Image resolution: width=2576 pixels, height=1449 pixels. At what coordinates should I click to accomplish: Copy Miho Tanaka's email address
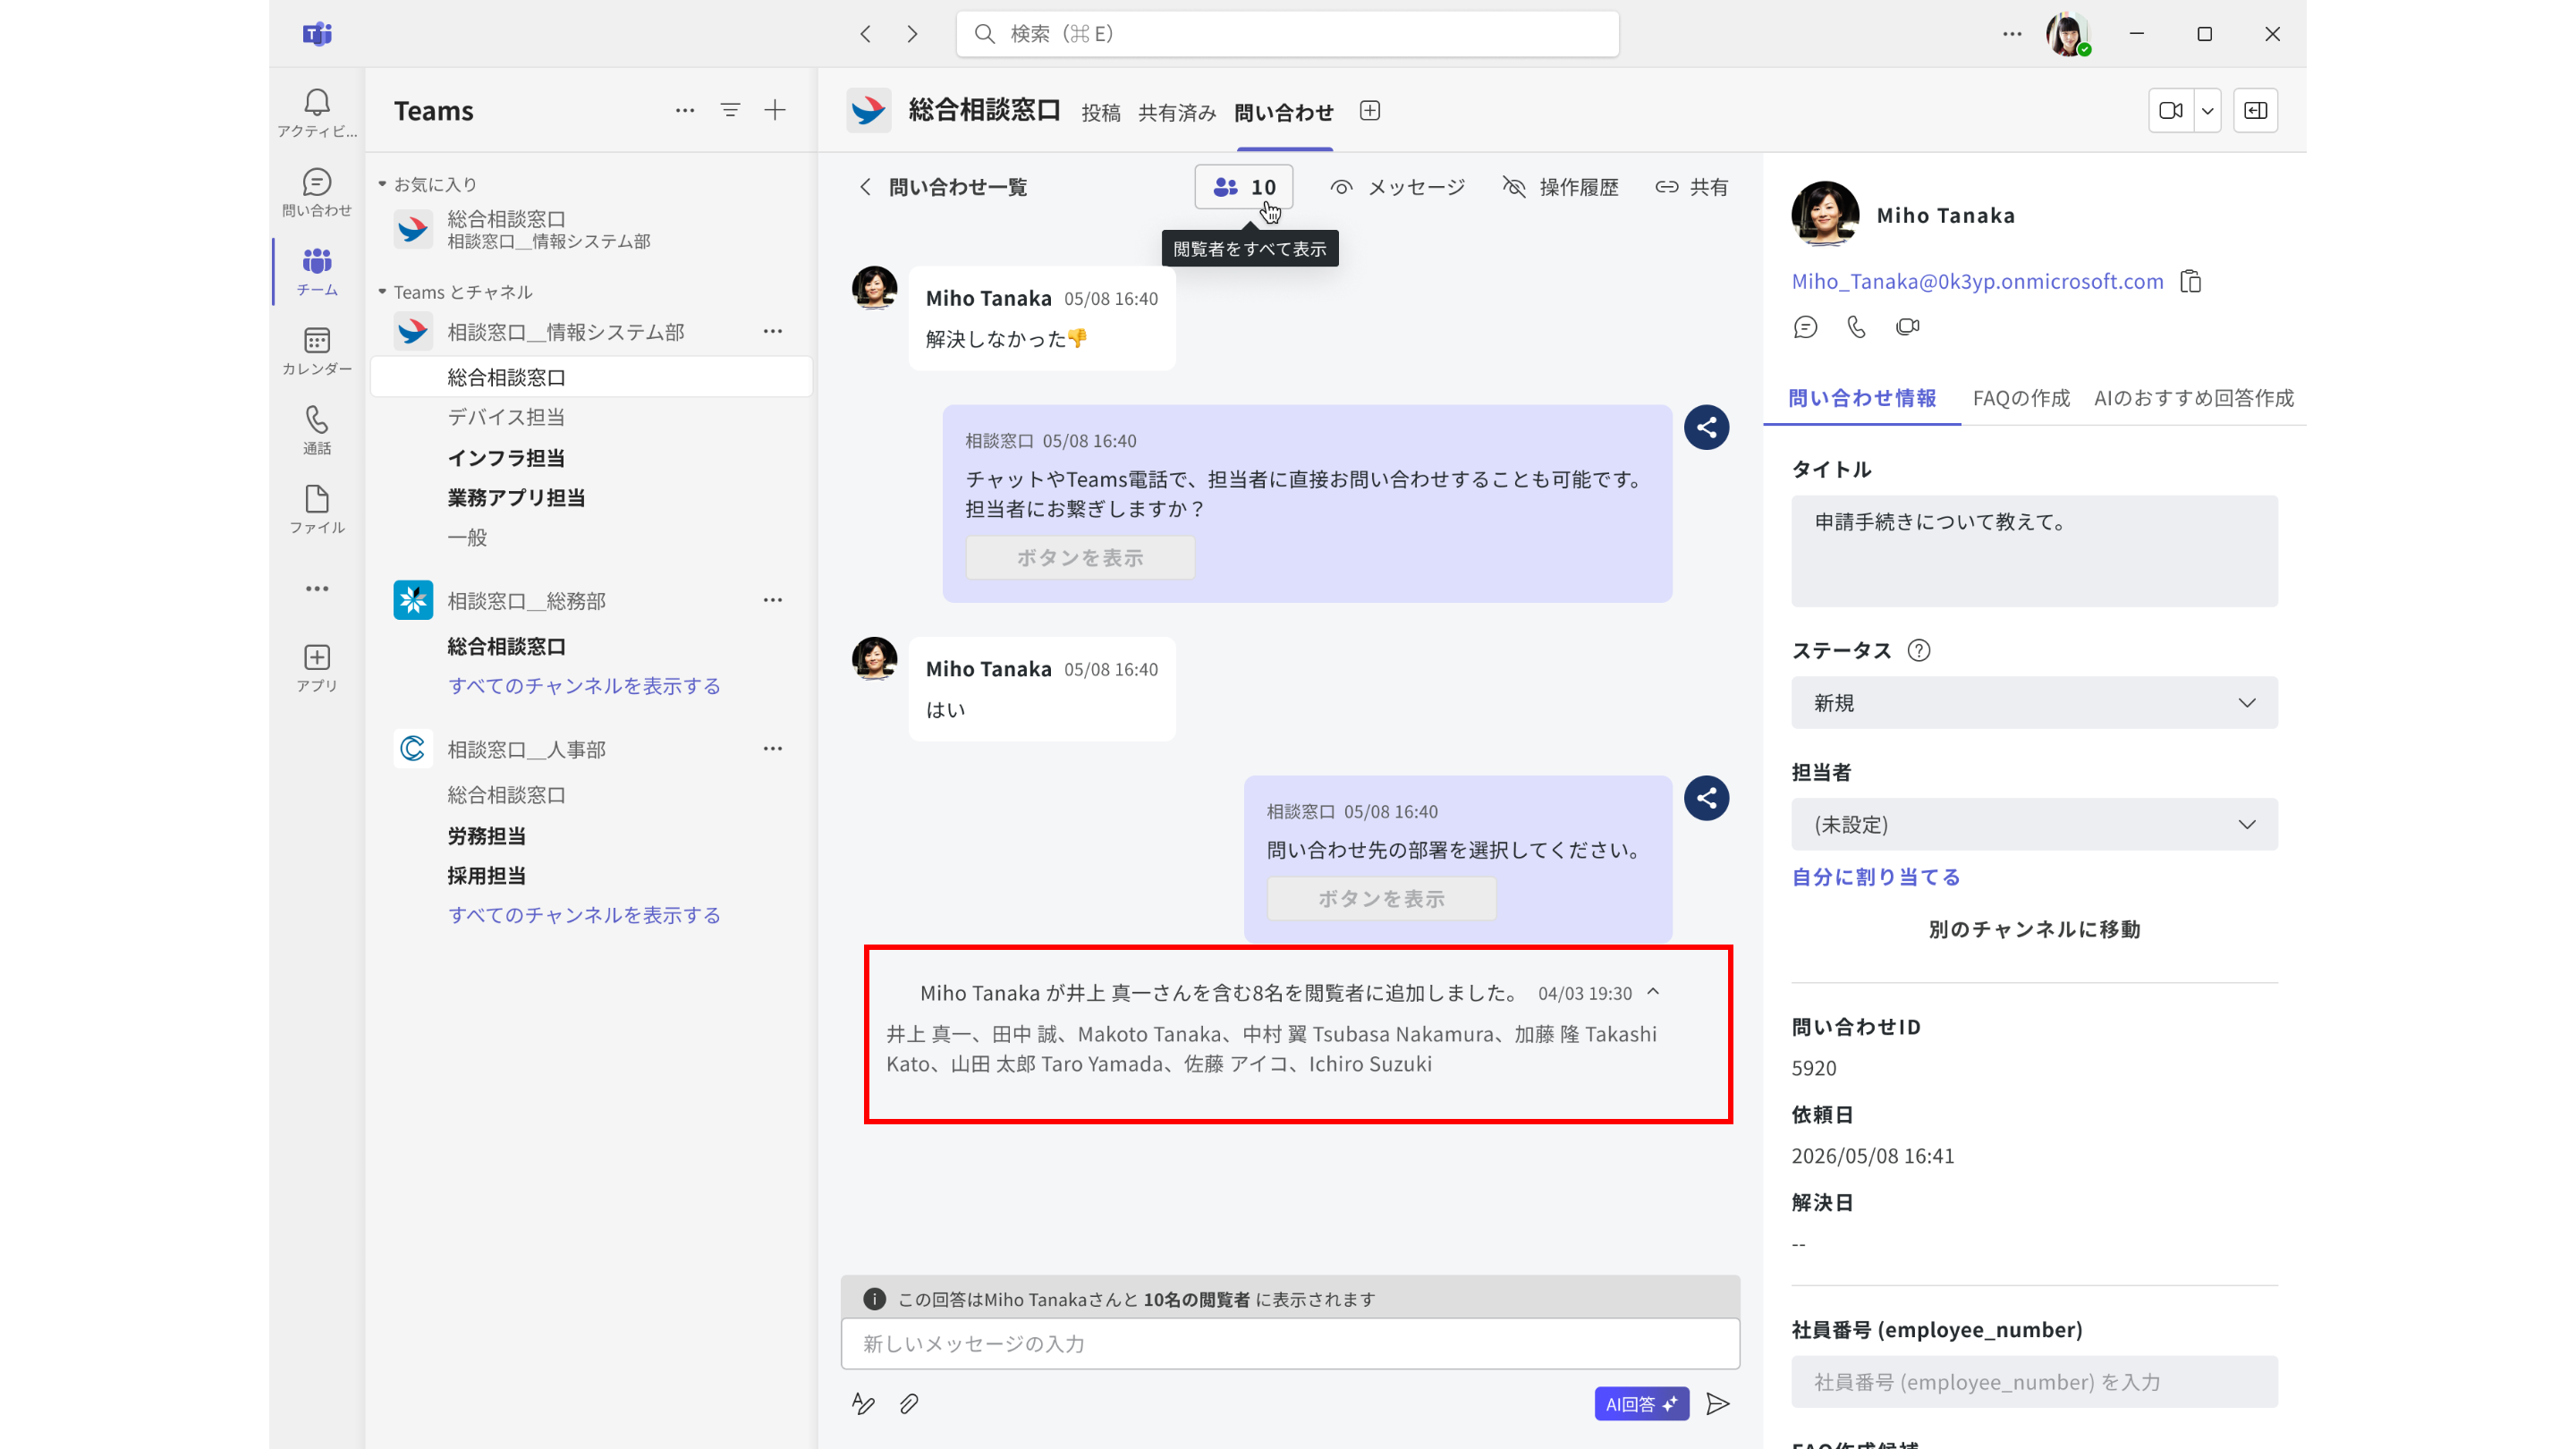point(2191,282)
